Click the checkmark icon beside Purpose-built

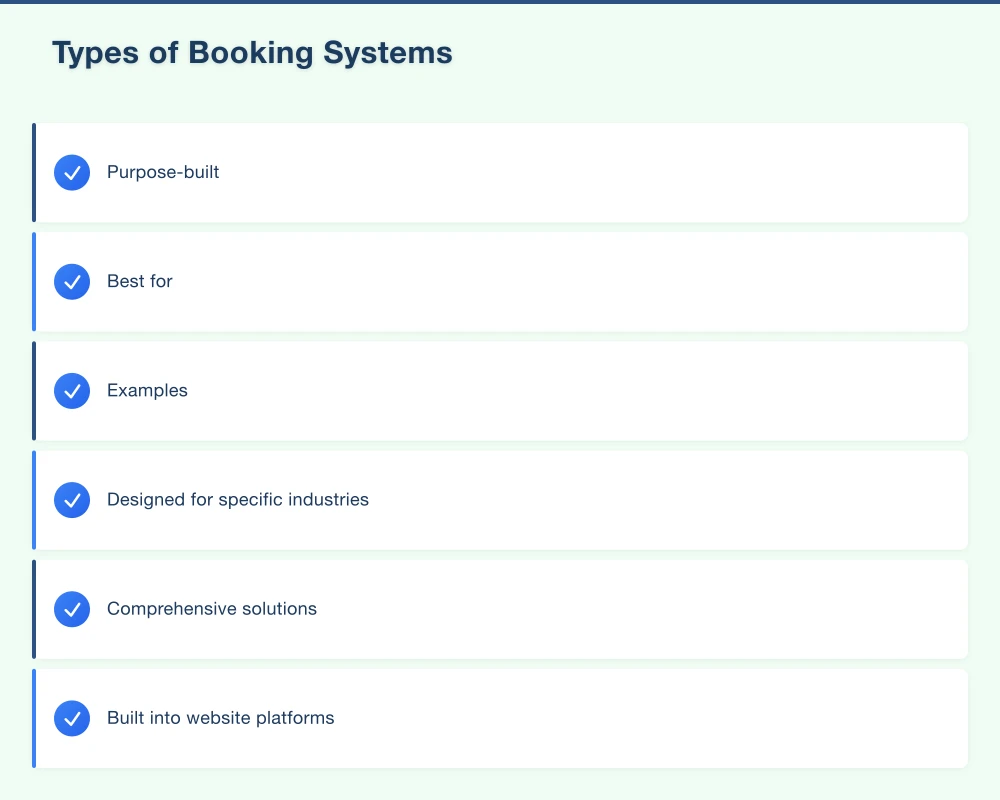(71, 172)
